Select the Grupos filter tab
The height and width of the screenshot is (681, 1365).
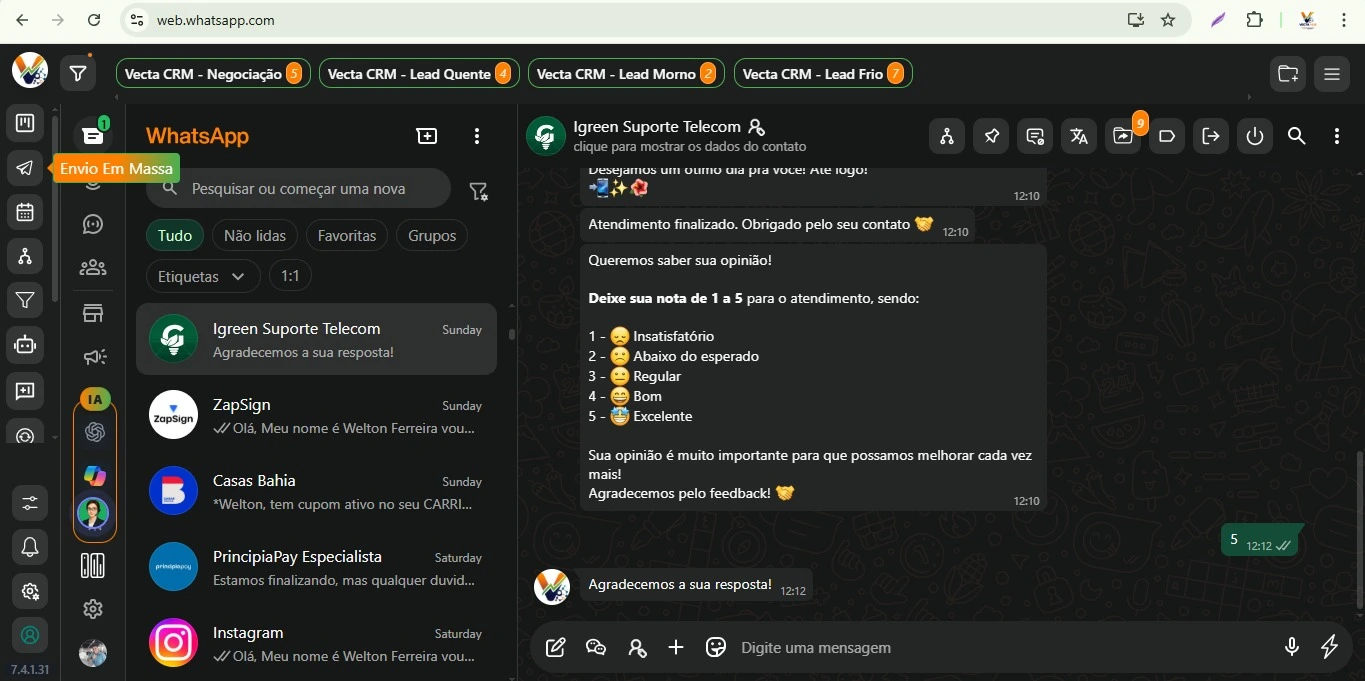(x=432, y=236)
